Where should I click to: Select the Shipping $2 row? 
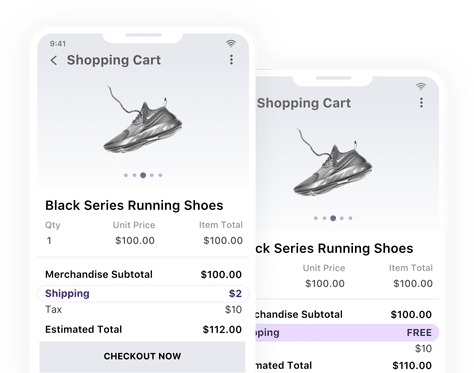pyautogui.click(x=143, y=293)
